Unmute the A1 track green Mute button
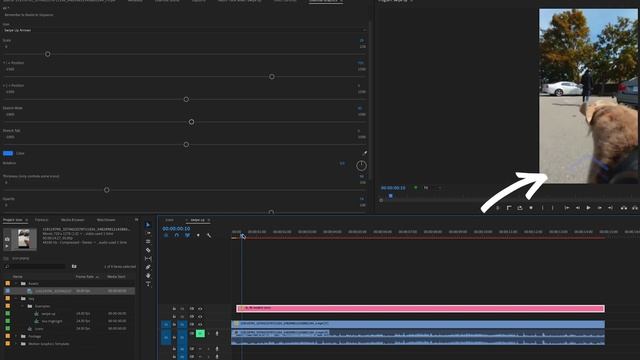 pos(200,333)
